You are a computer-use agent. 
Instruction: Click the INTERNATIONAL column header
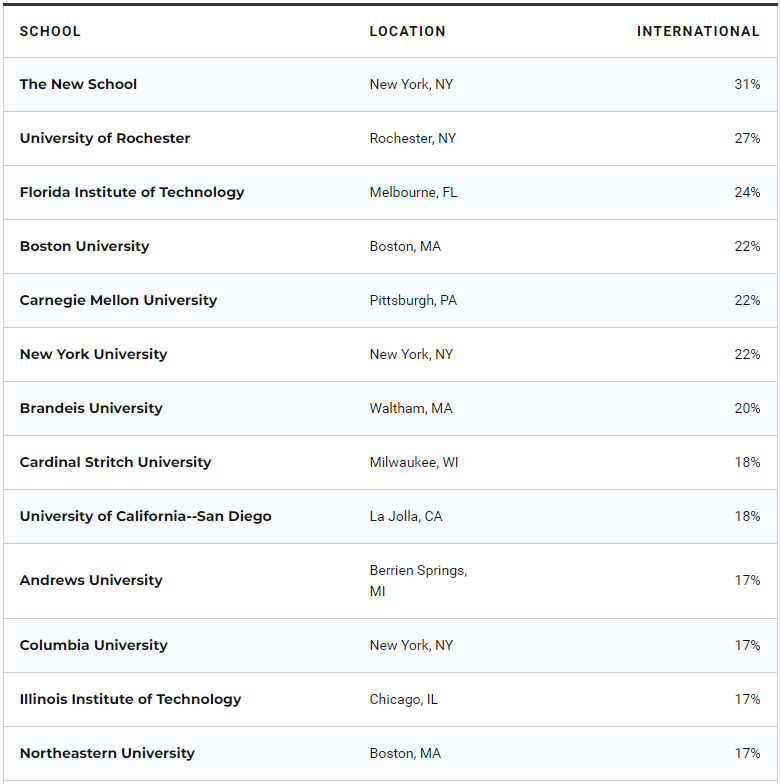[698, 31]
